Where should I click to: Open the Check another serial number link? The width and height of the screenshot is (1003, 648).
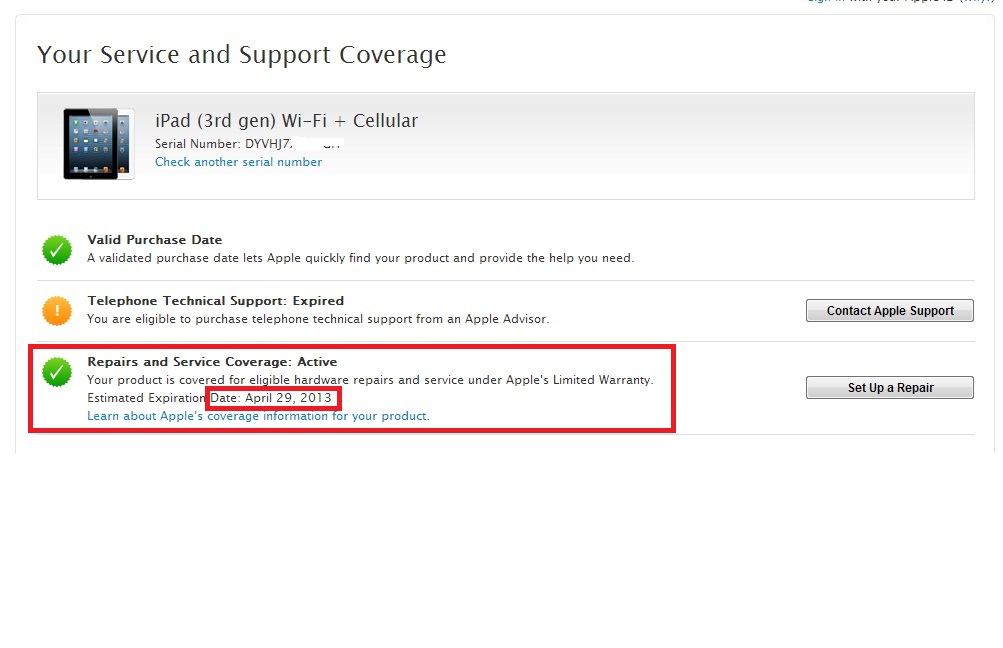click(238, 162)
